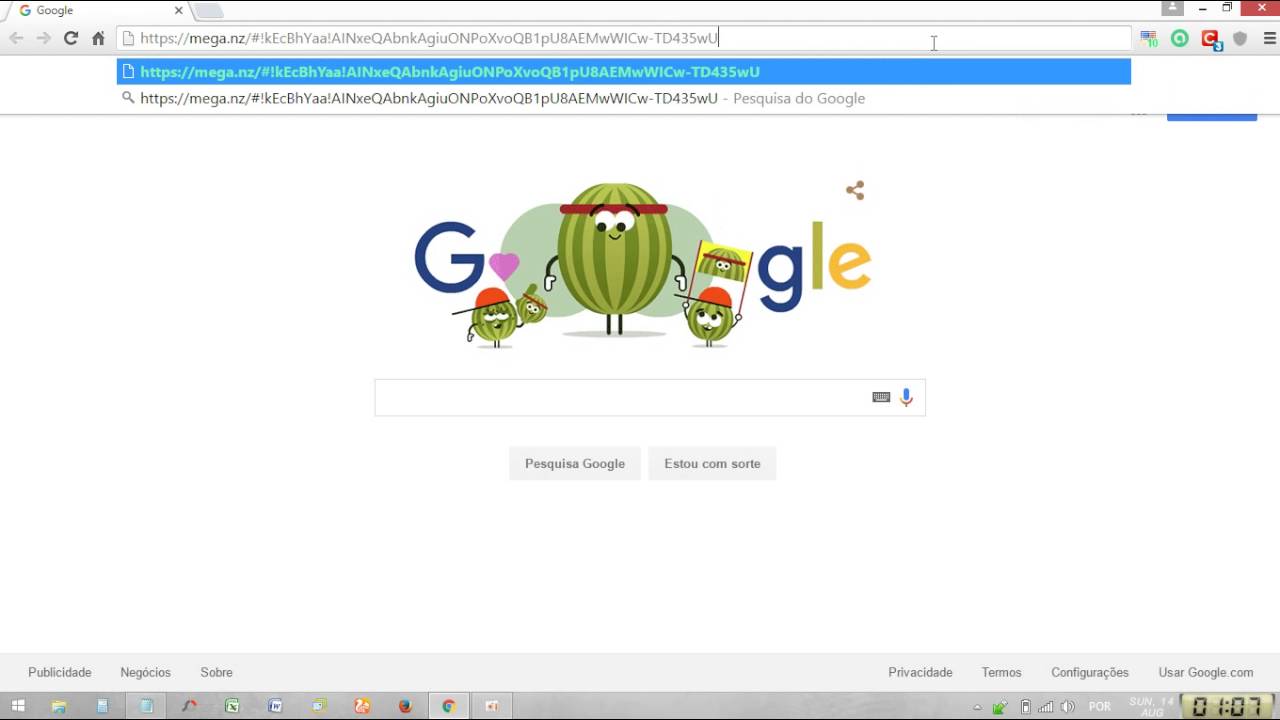The width and height of the screenshot is (1280, 720).
Task: Launch Excel from the taskbar
Action: tap(232, 706)
